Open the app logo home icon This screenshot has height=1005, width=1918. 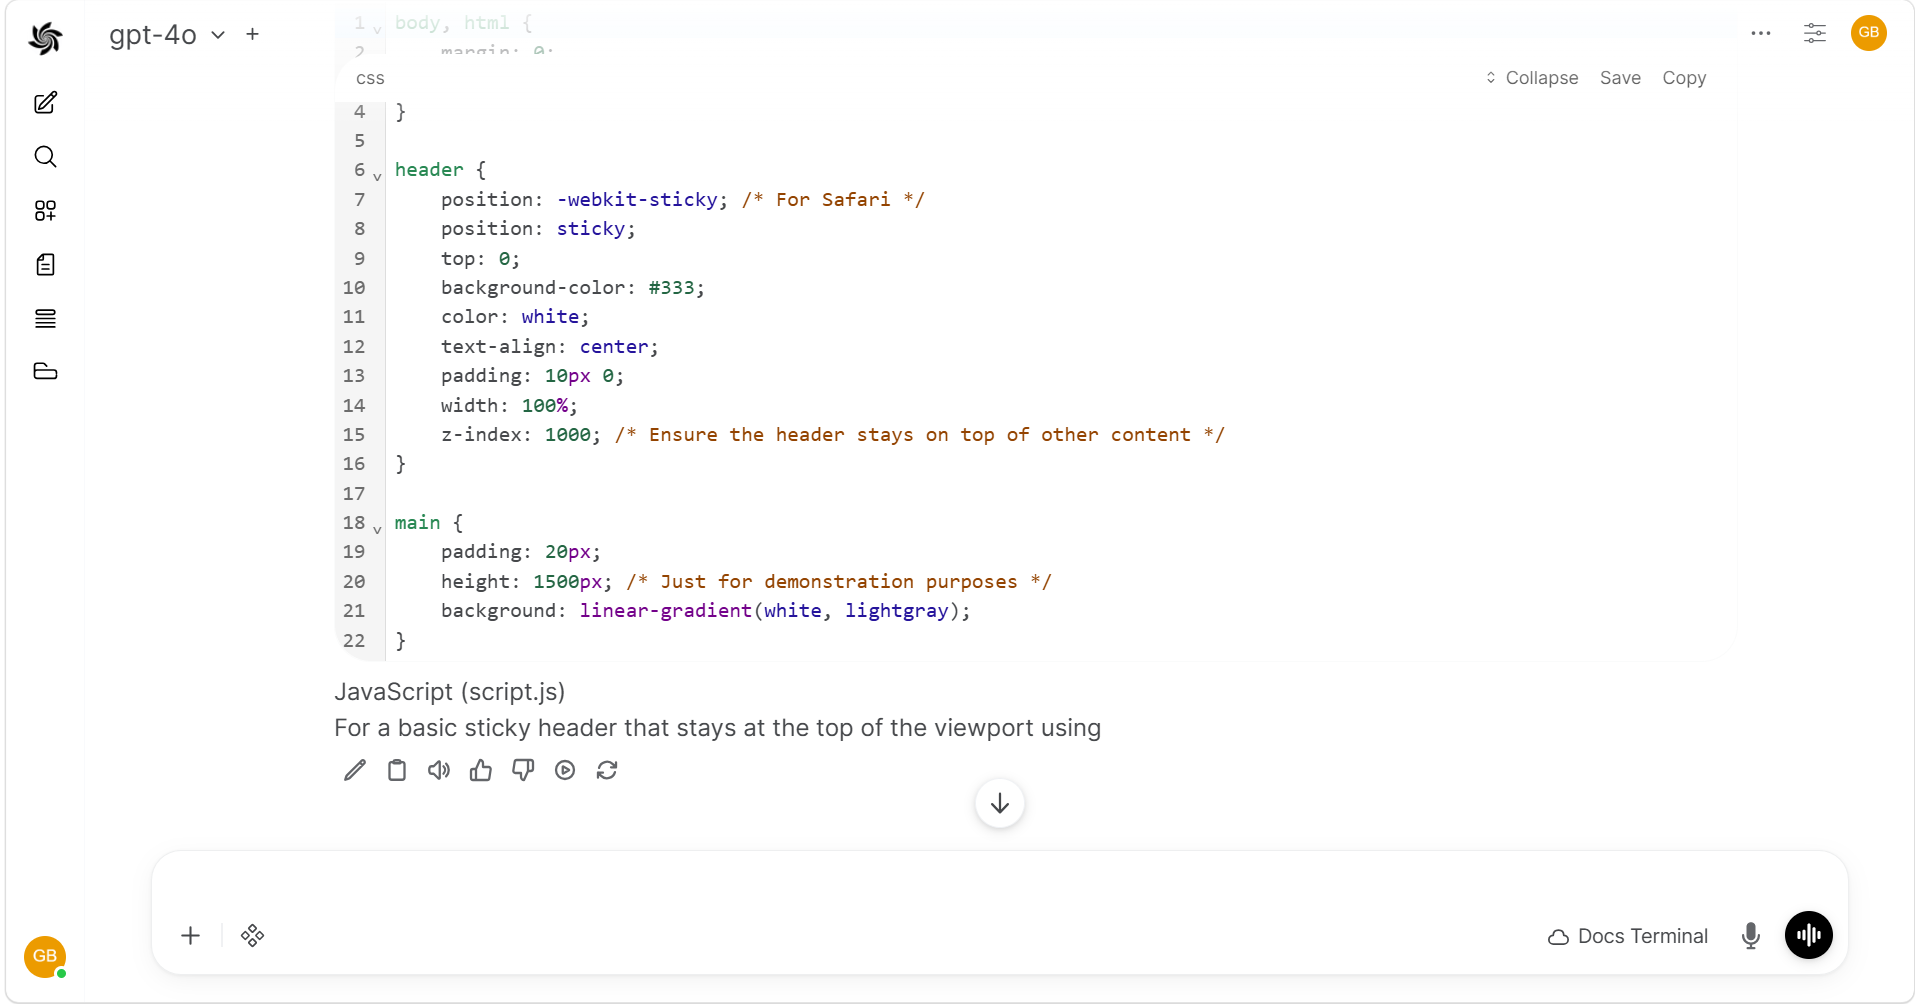45,38
